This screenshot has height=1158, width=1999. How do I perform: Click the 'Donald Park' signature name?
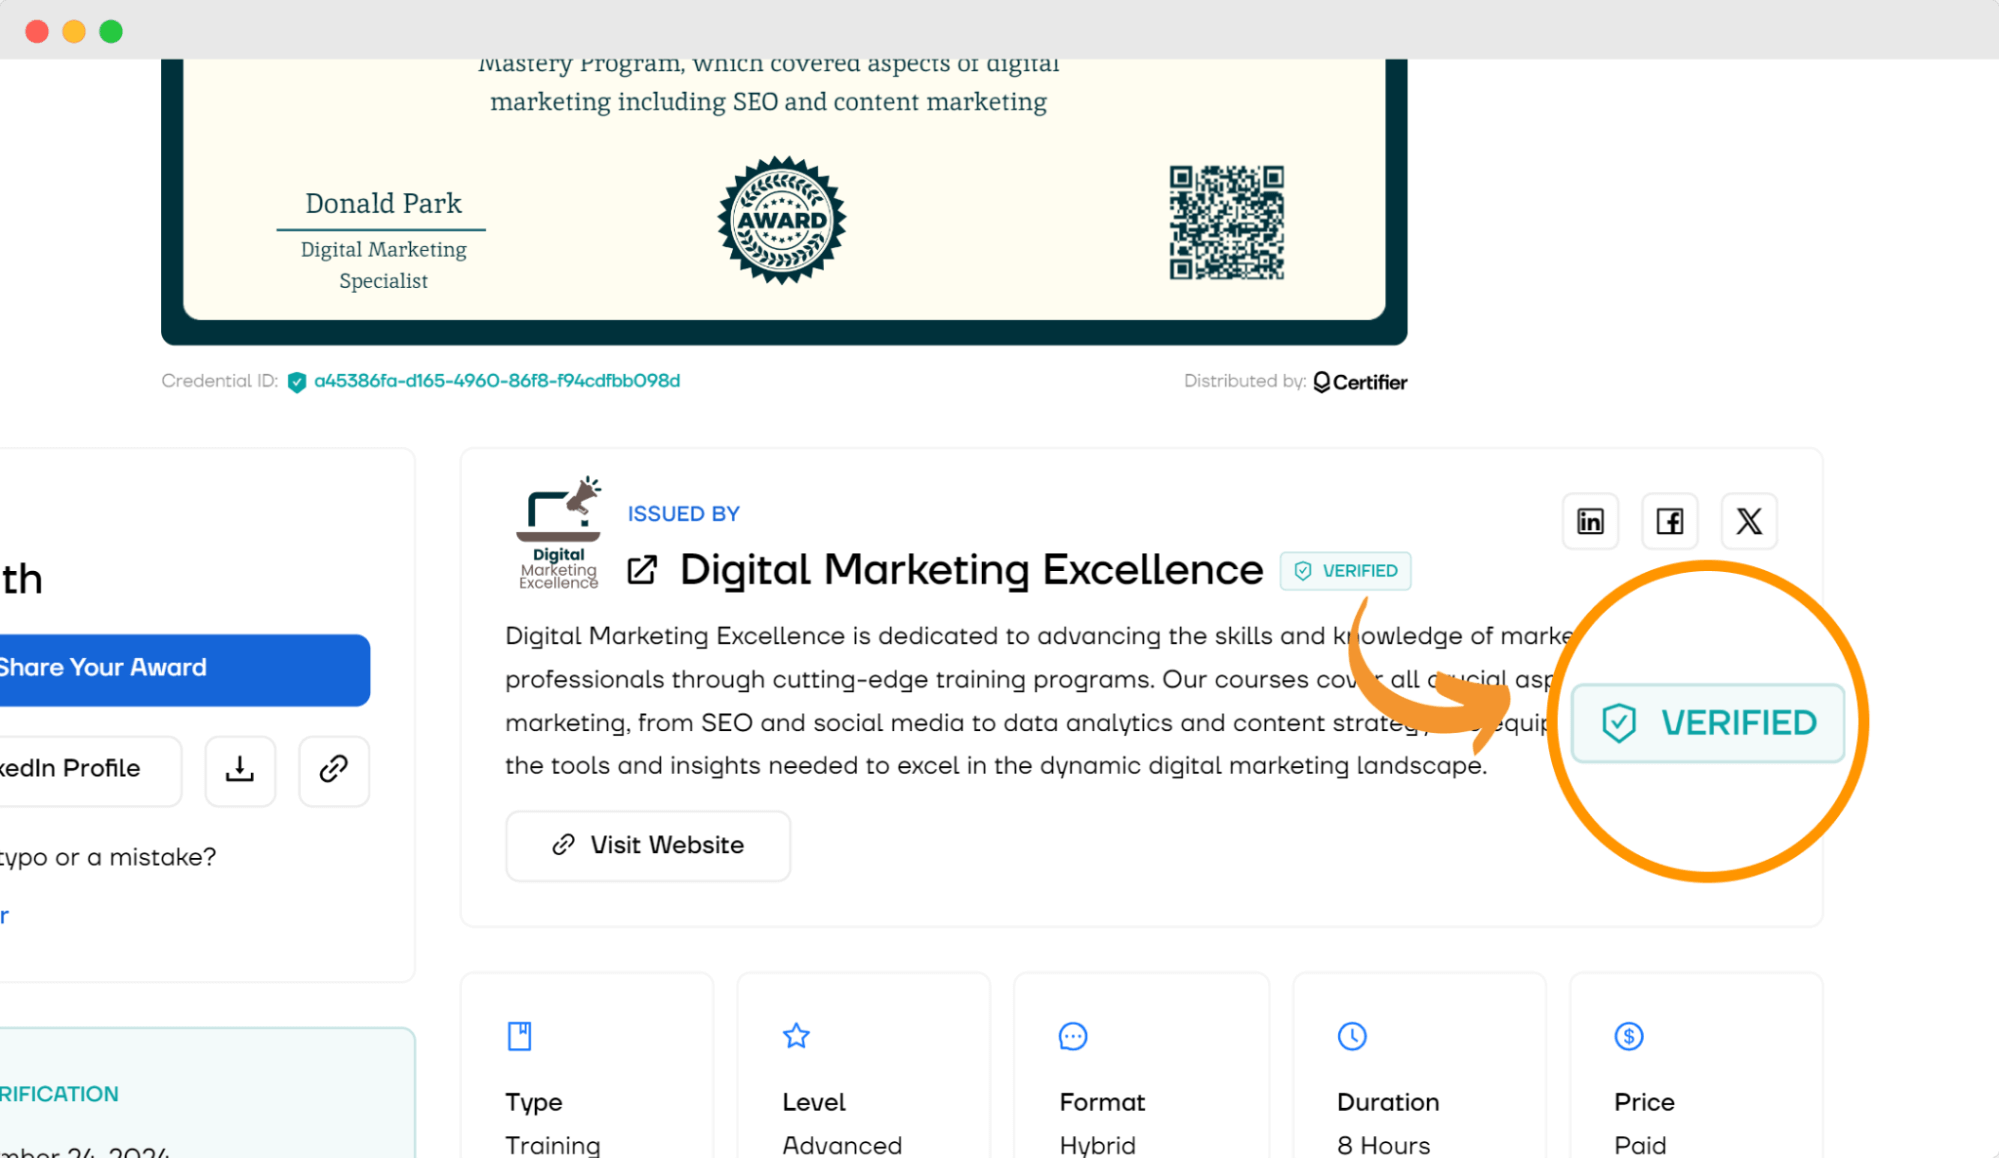pyautogui.click(x=383, y=204)
